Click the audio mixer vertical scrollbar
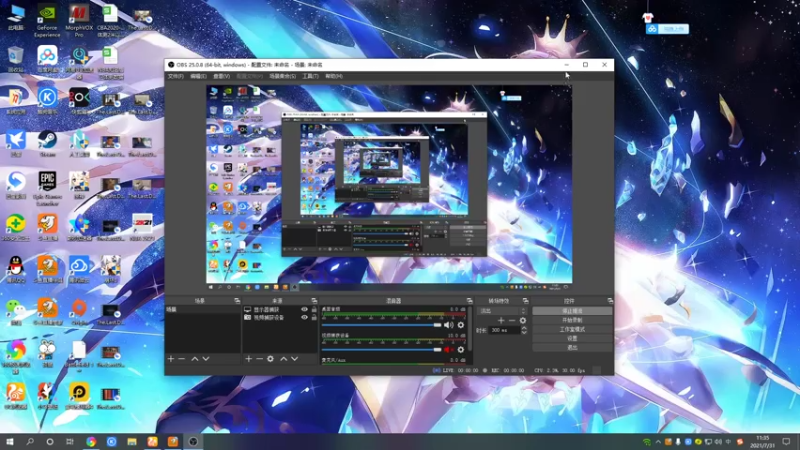Image resolution: width=800 pixels, height=450 pixels. point(469,329)
